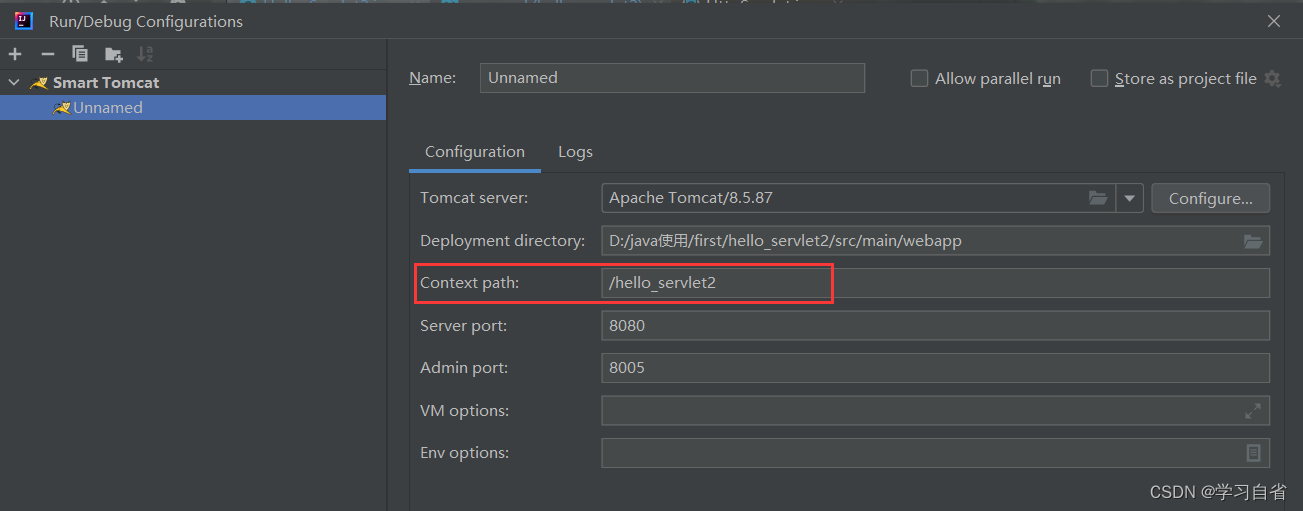Screen dimensions: 1303x511
Task: Sort configurations alphabetically
Action: tap(146, 54)
